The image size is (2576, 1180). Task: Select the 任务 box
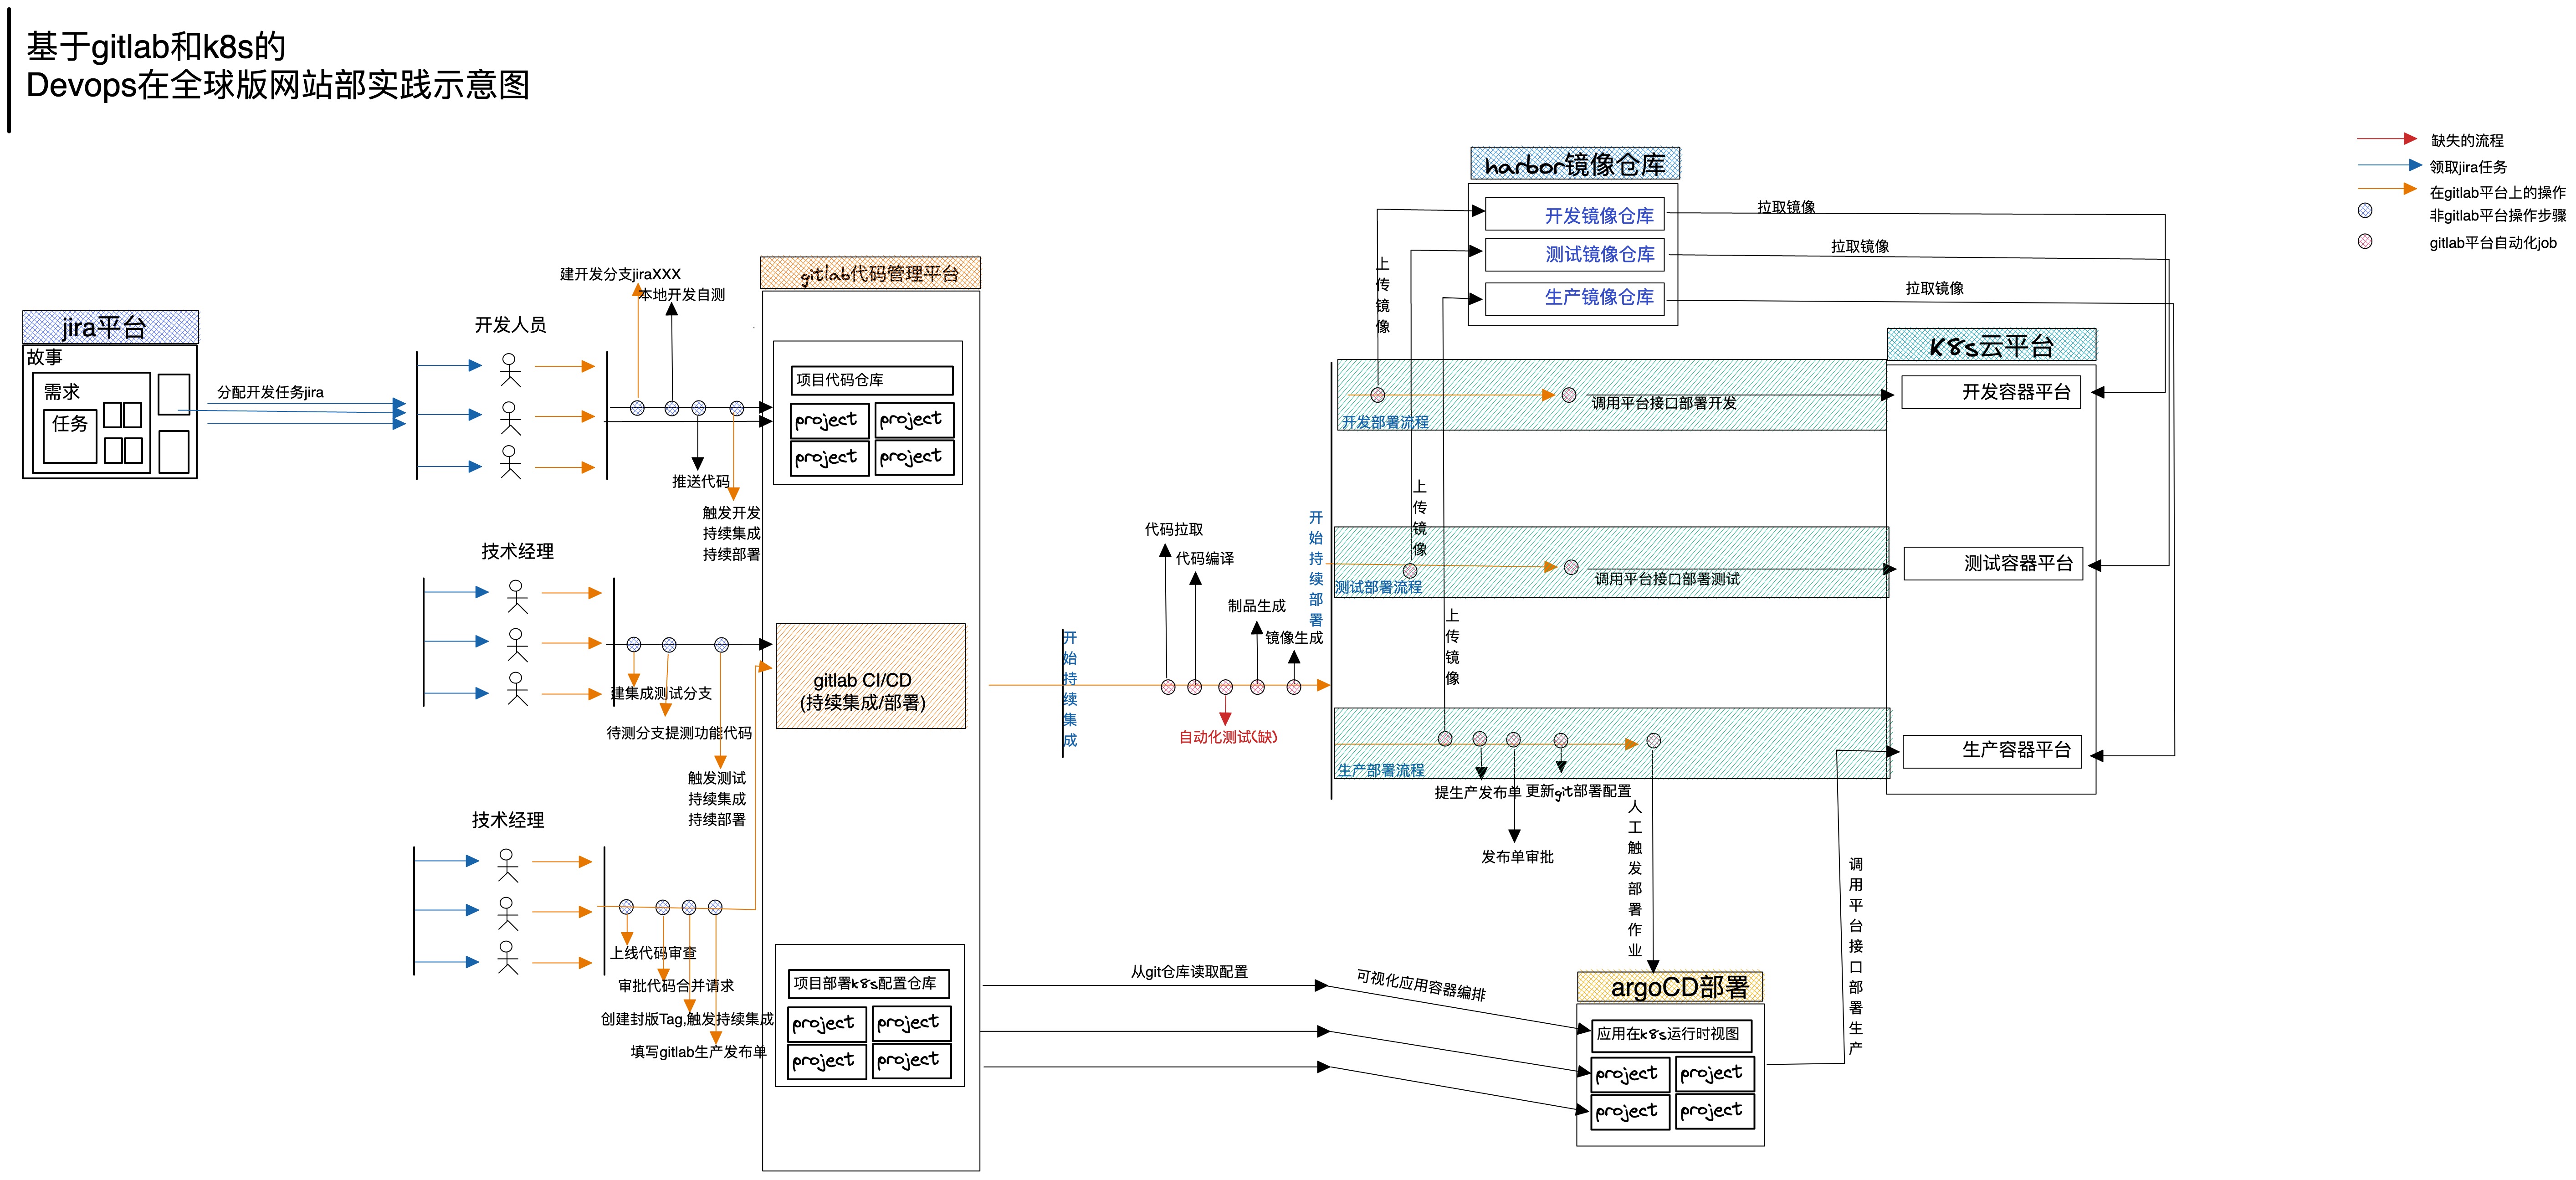pos(70,436)
